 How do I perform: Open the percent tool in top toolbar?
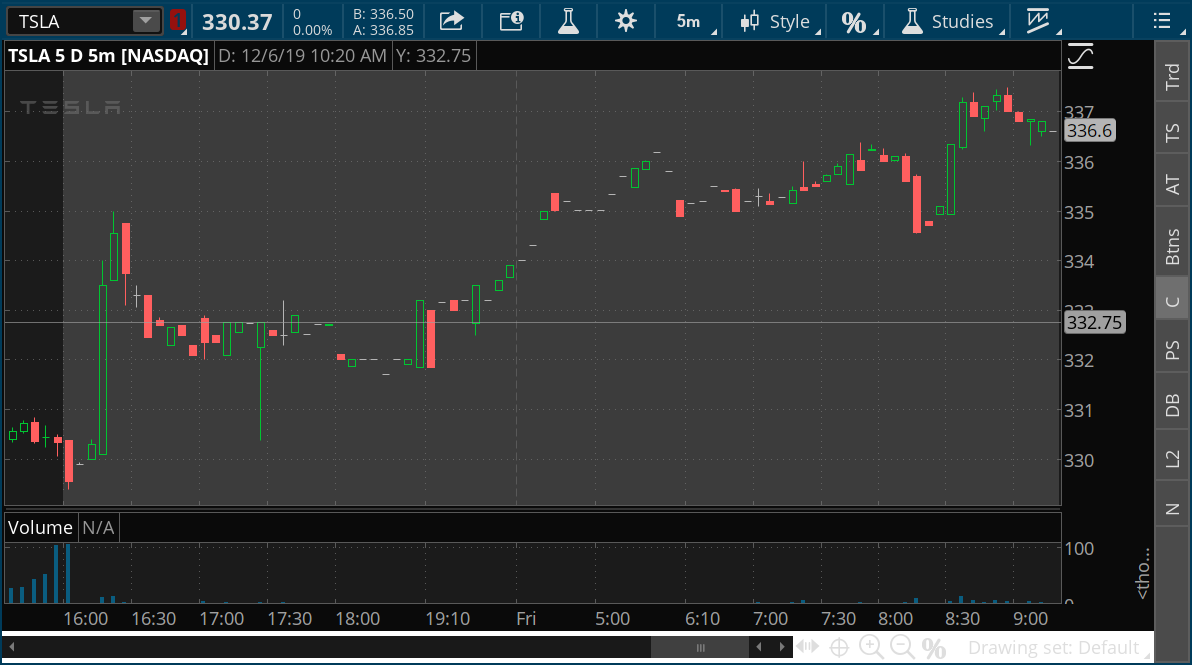854,22
